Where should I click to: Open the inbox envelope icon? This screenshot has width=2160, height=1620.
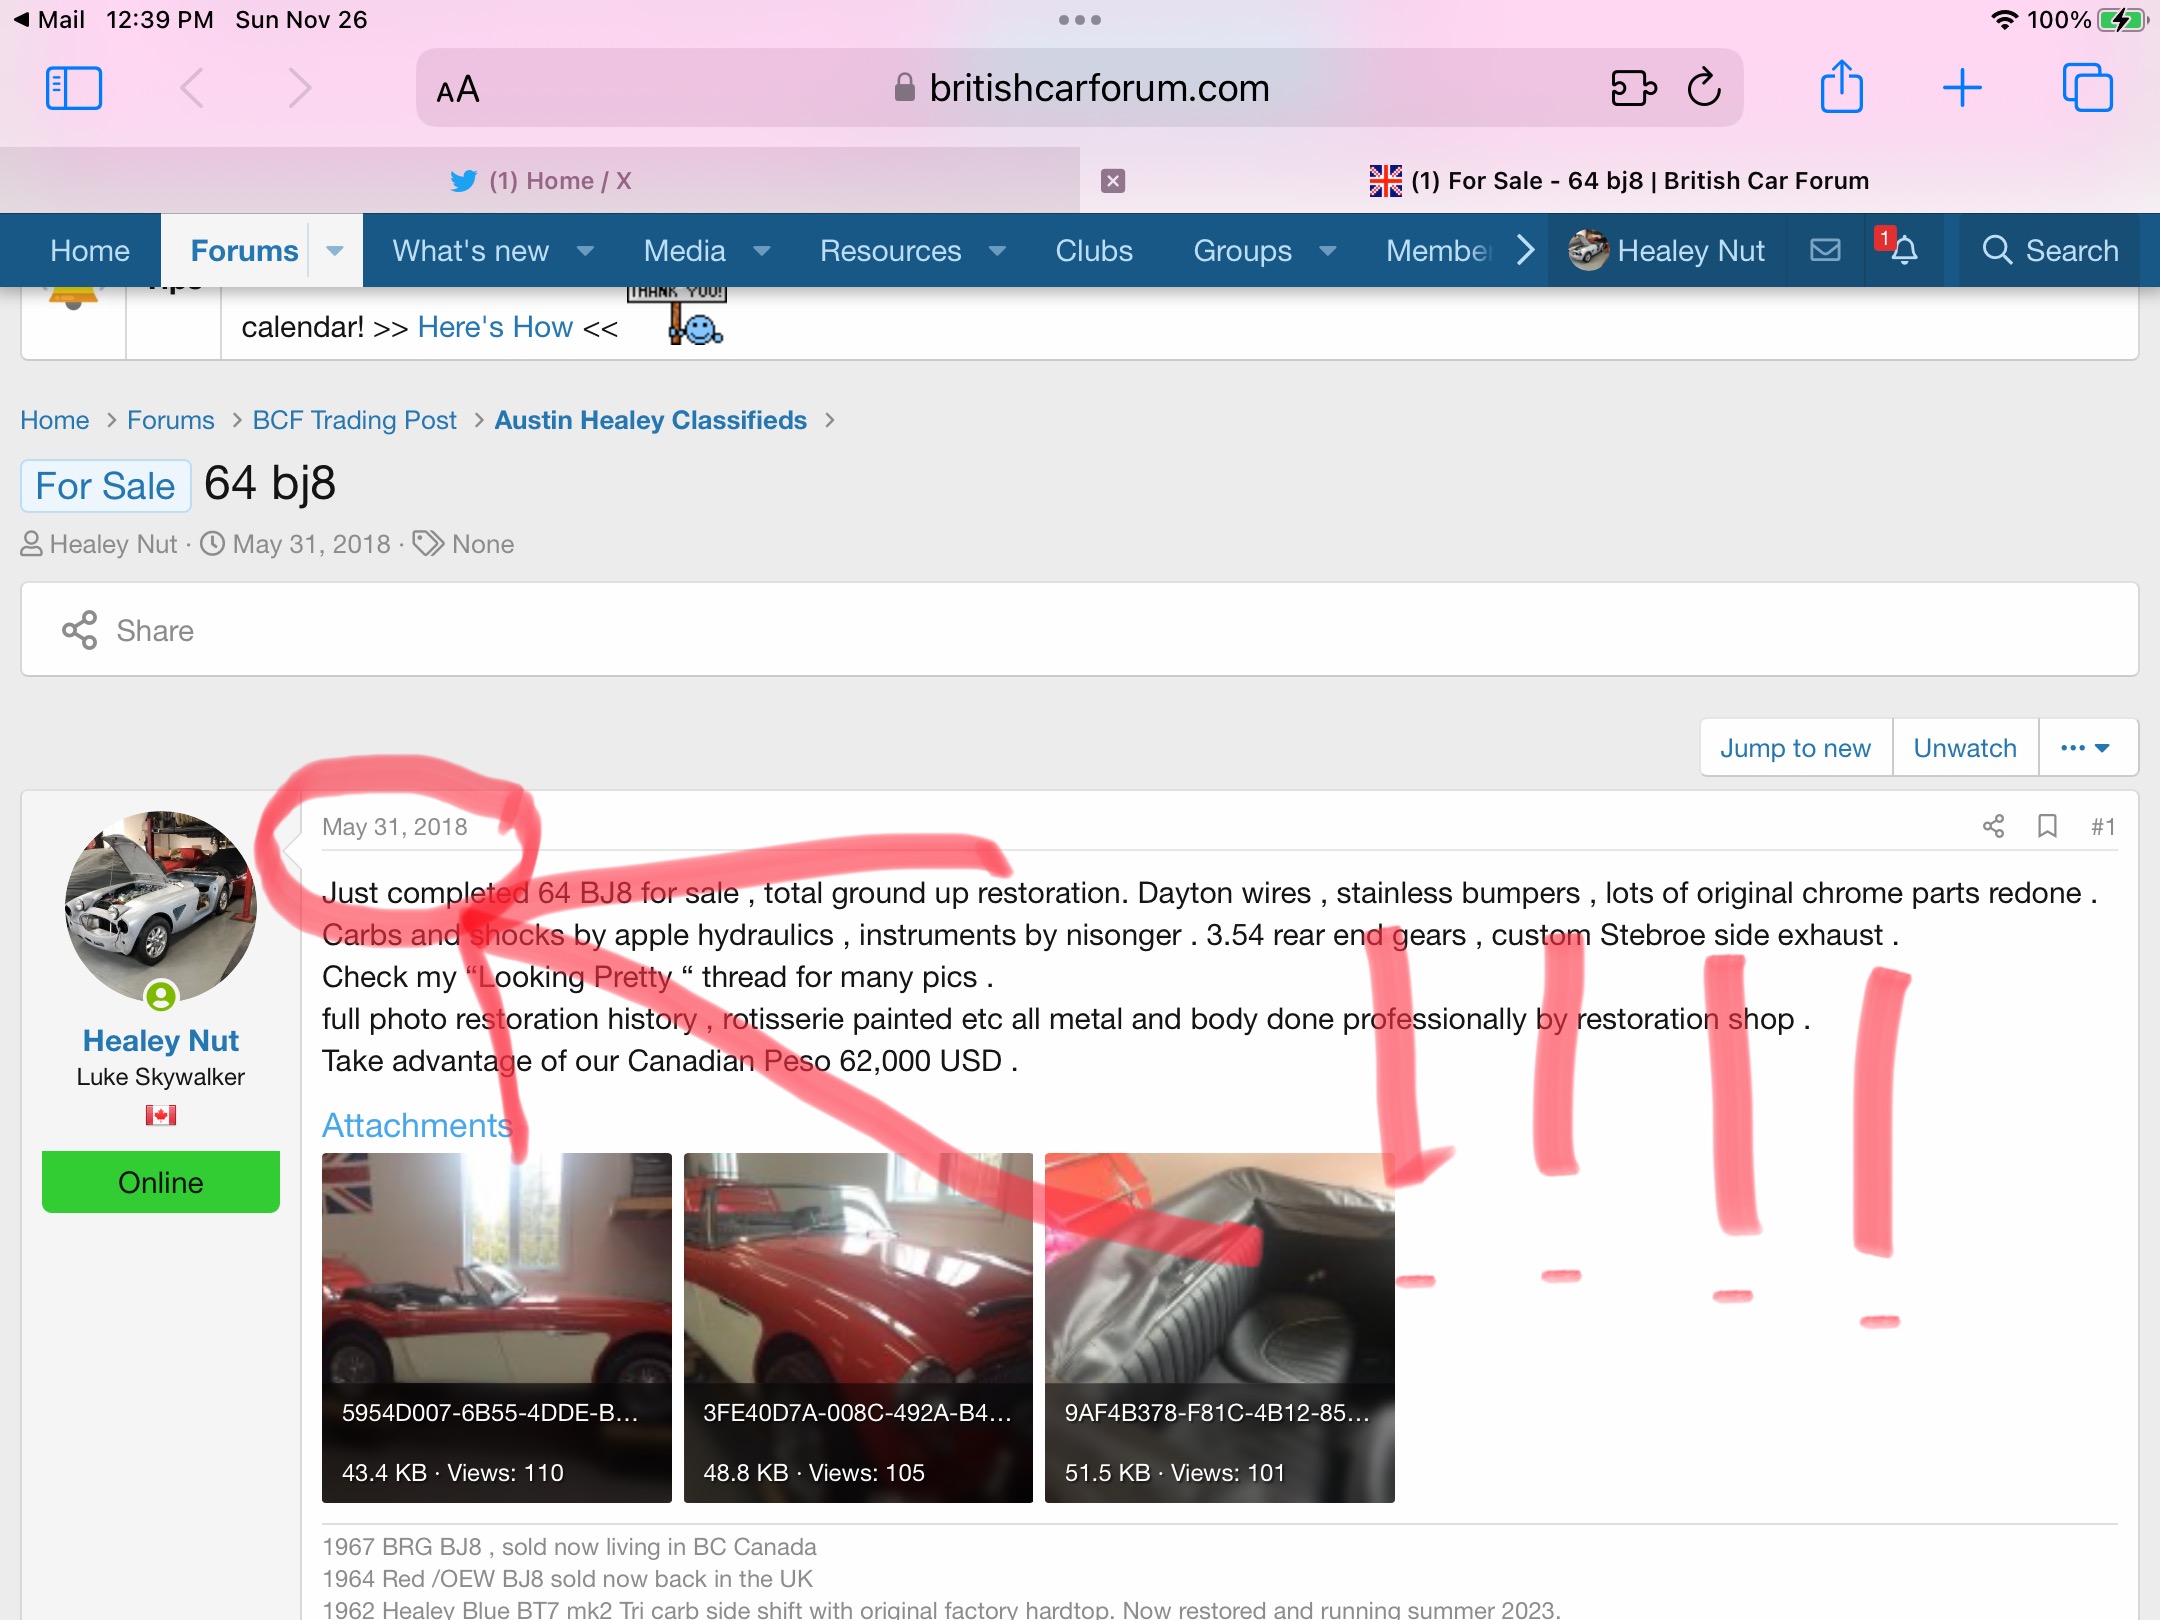click(1825, 250)
